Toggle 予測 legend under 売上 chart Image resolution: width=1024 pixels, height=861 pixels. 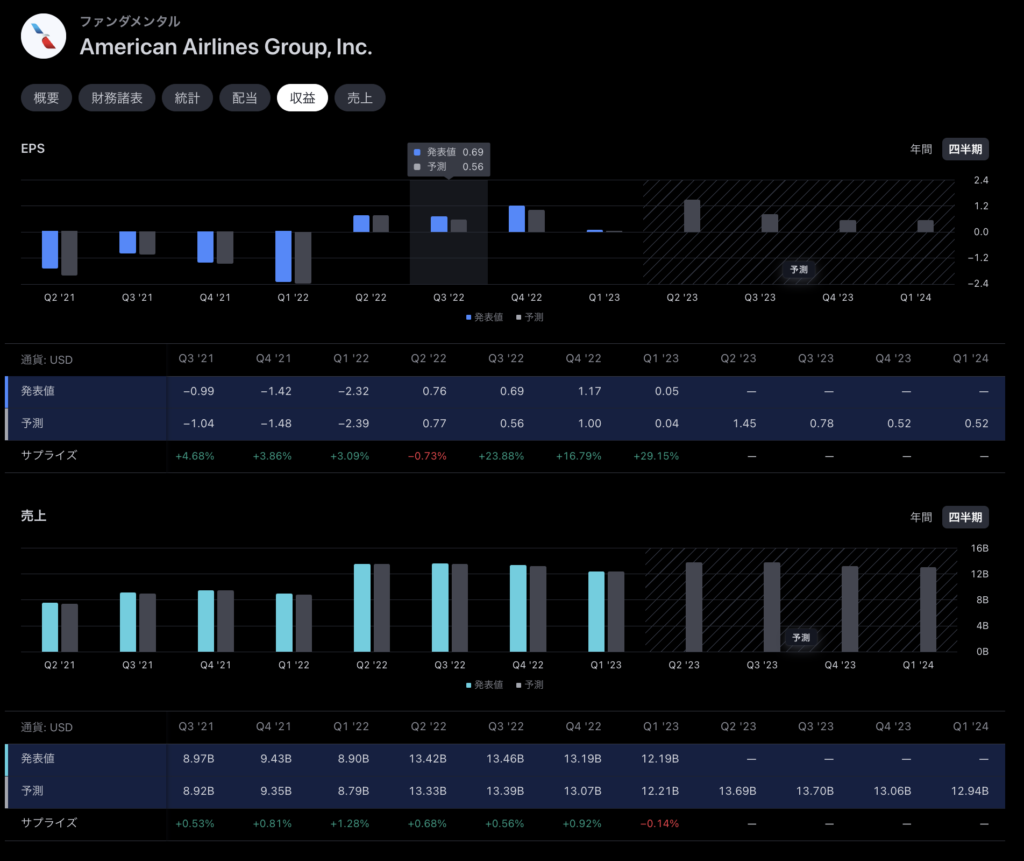tap(530, 685)
